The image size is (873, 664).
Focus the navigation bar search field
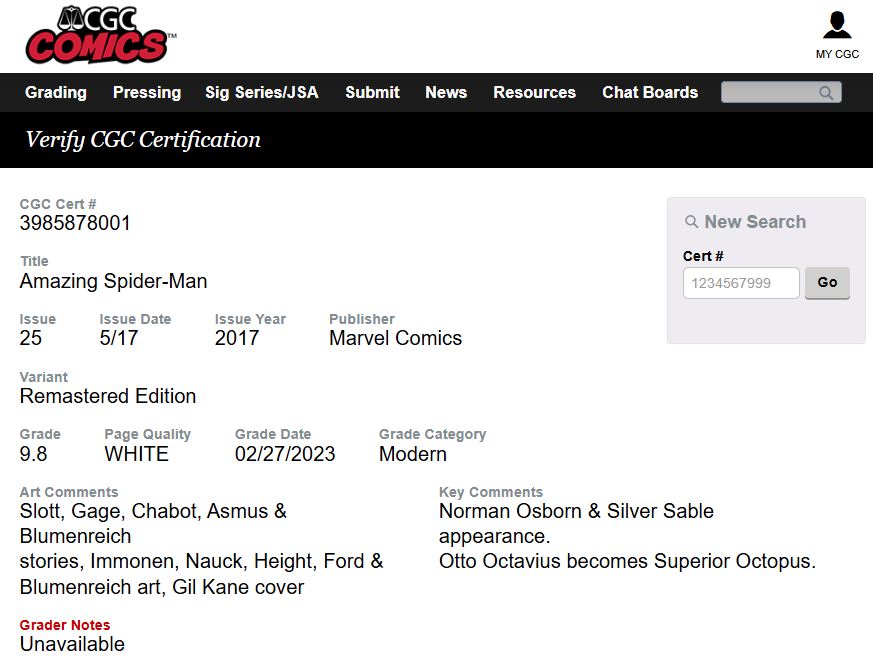coord(770,93)
